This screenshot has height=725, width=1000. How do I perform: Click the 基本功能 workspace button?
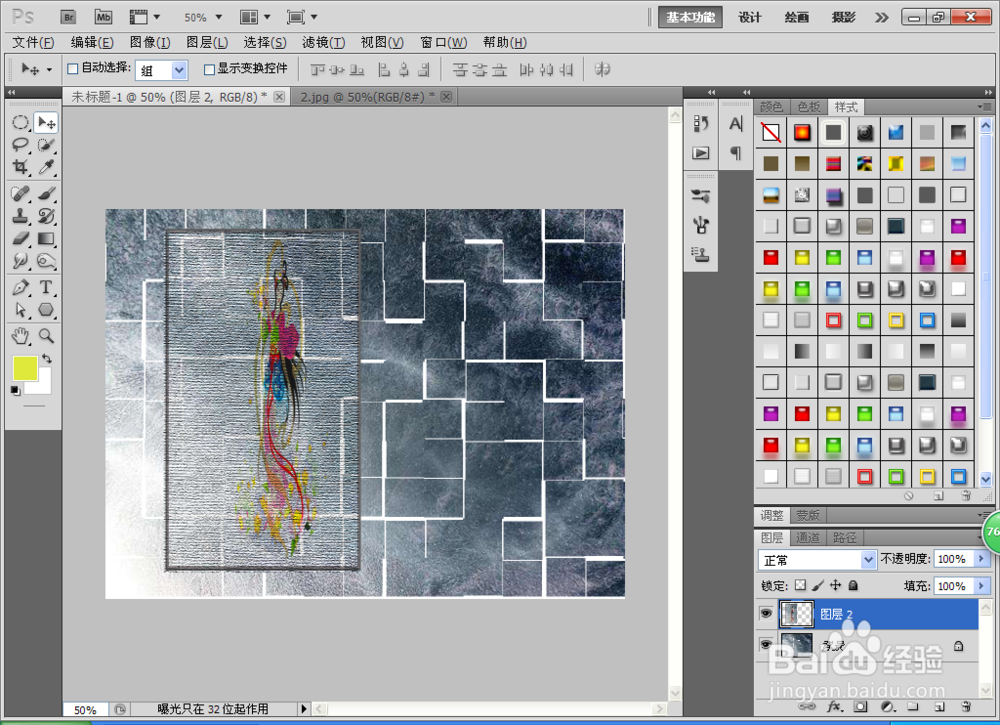690,17
